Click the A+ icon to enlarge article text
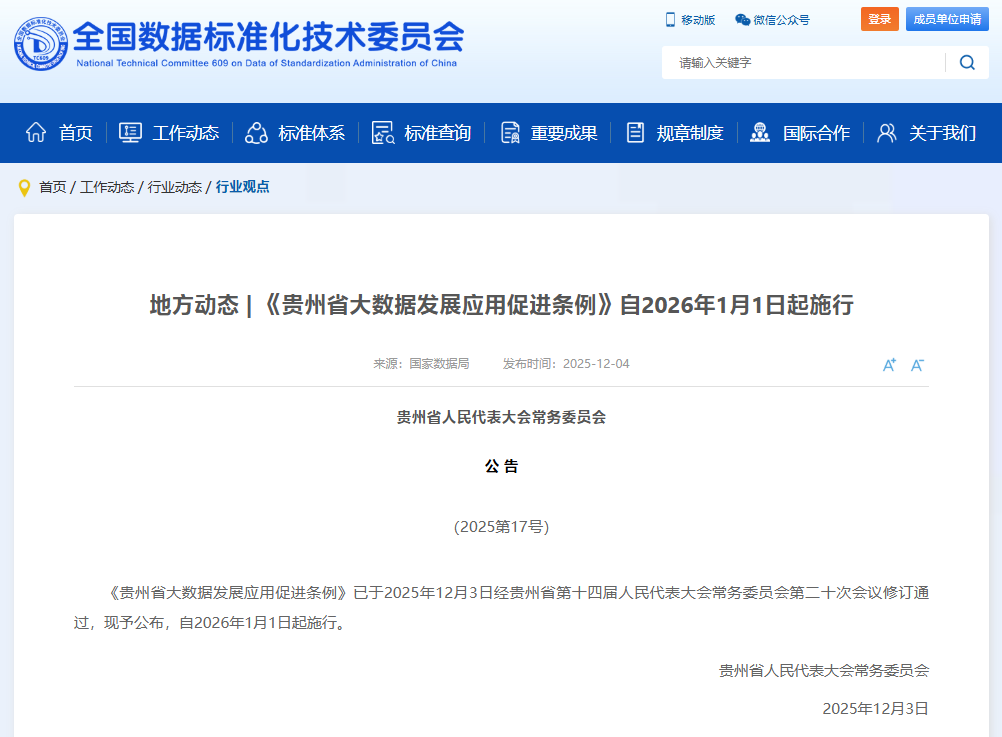 click(888, 365)
